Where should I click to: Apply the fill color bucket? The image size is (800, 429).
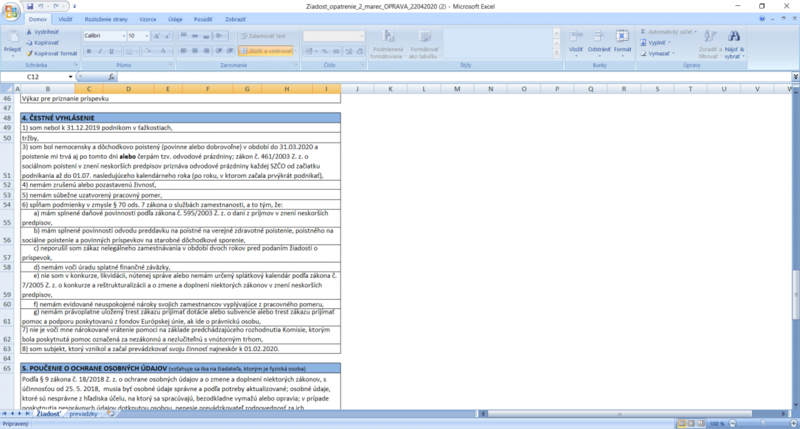point(147,51)
